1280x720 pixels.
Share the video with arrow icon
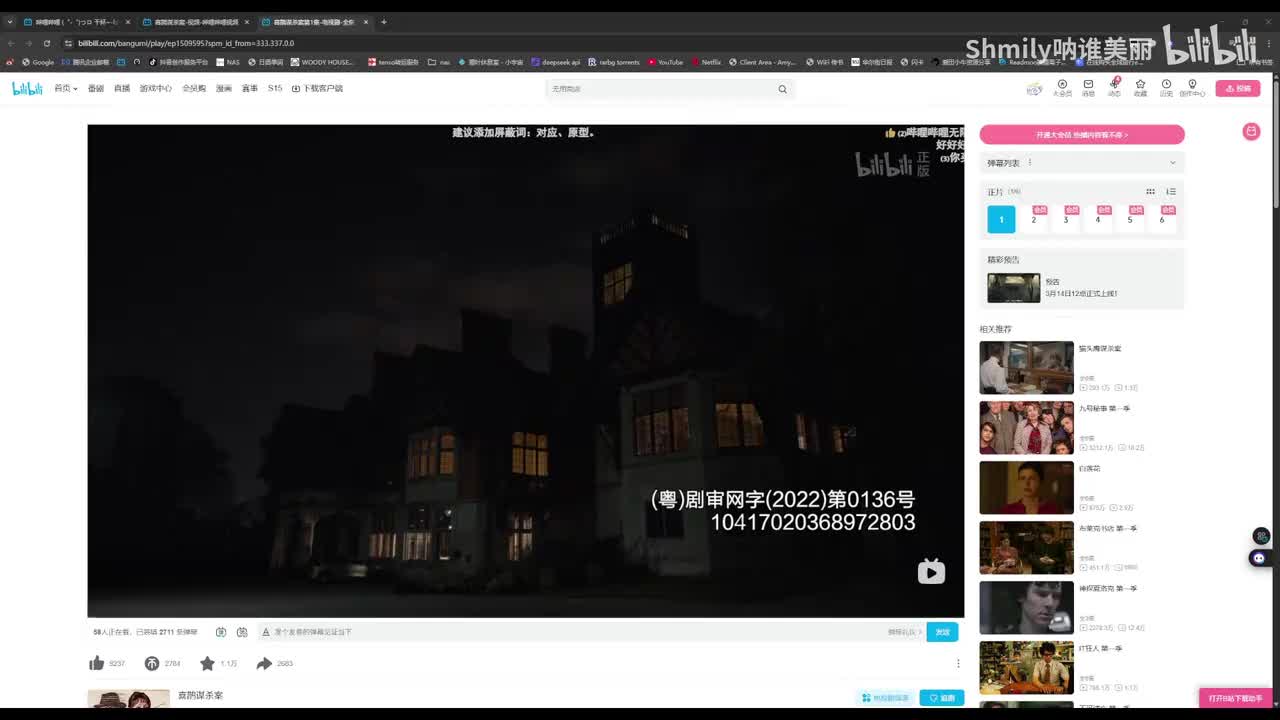[264, 663]
